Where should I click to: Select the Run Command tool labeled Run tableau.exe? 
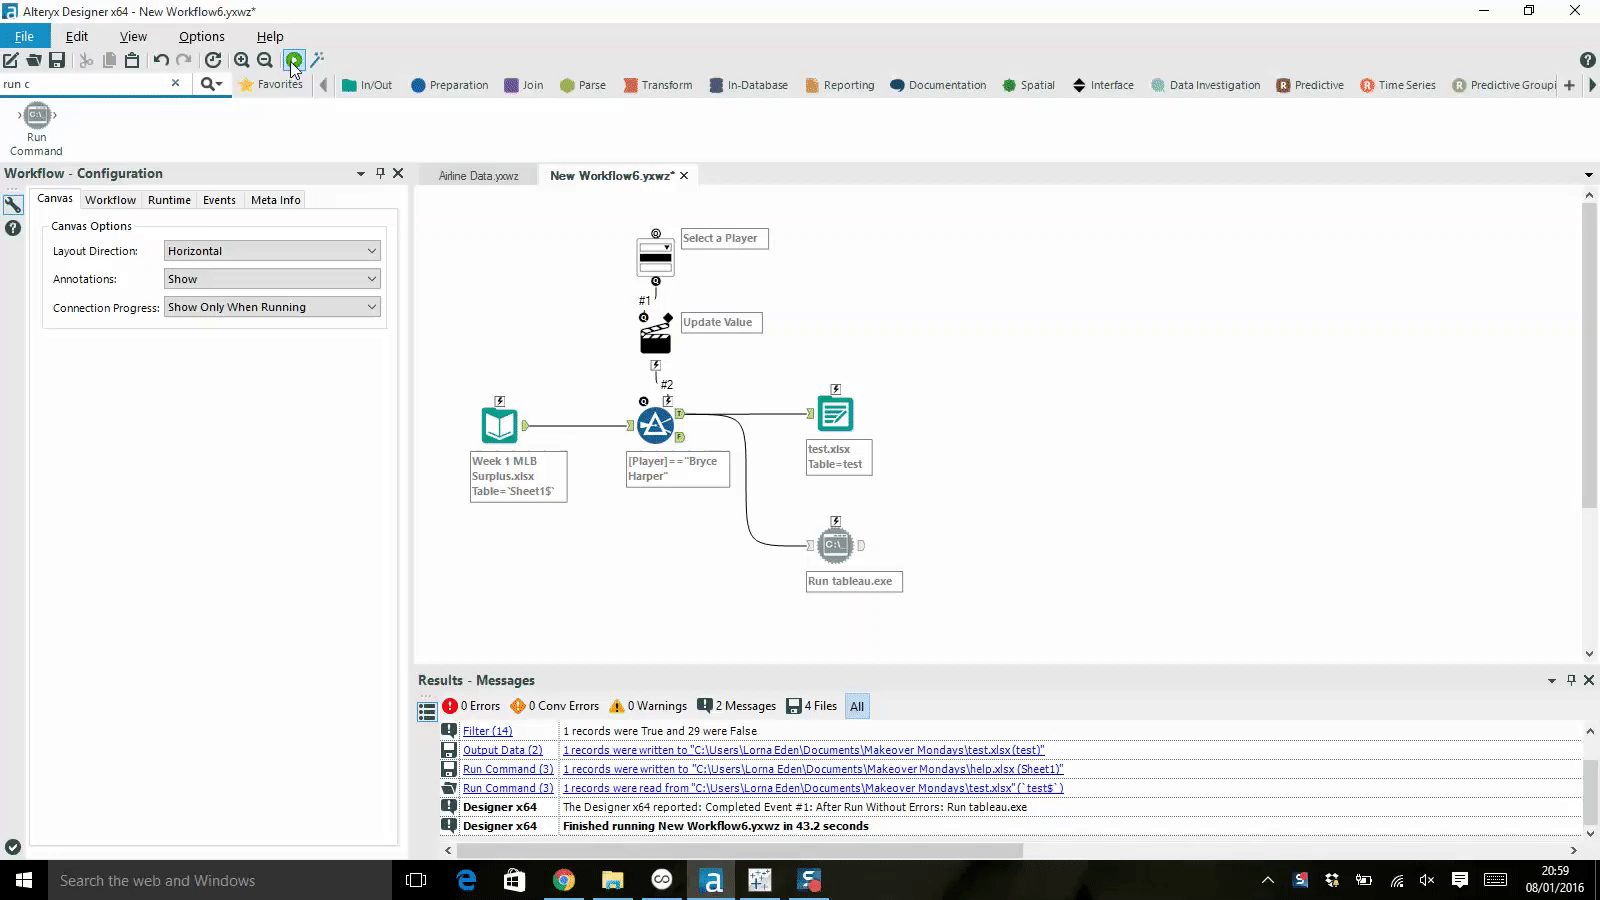(835, 544)
